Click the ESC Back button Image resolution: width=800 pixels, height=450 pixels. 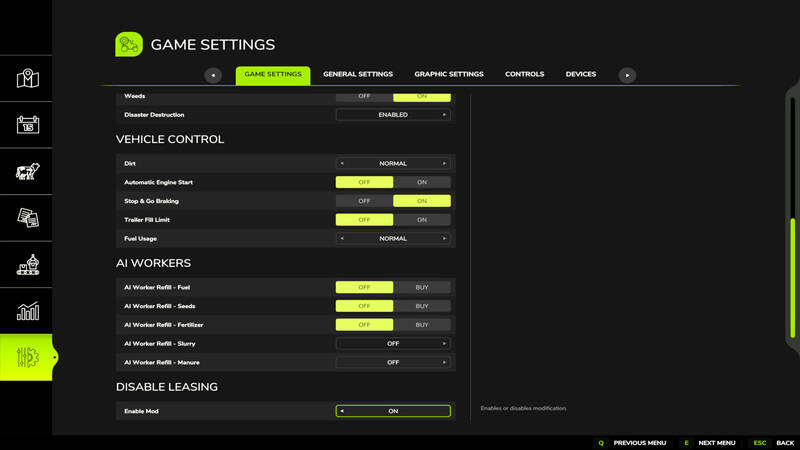pos(773,443)
